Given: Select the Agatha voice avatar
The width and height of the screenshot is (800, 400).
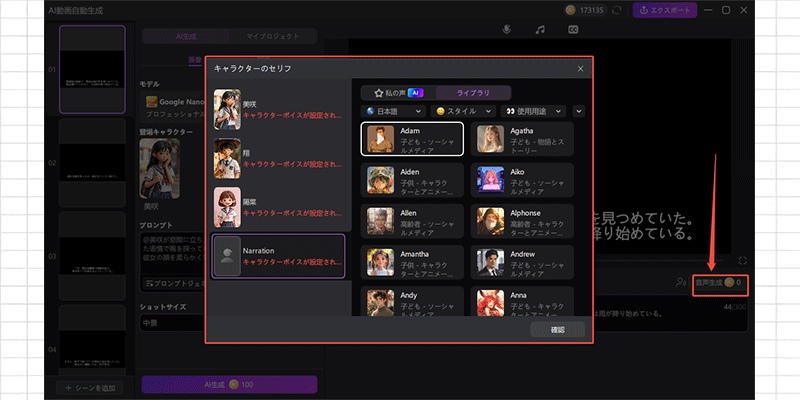Looking at the screenshot, I should [490, 139].
